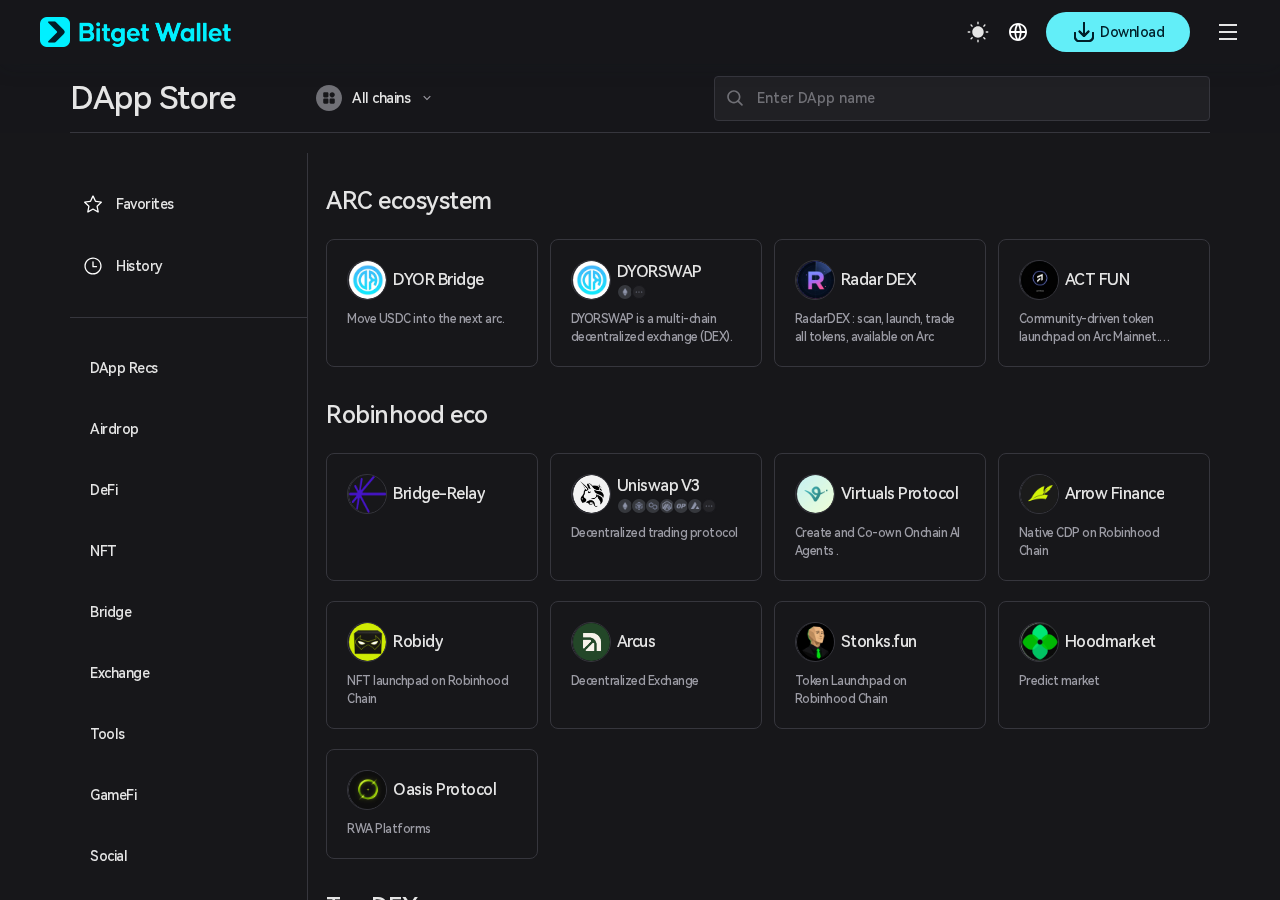Select the Bridge category
Viewport: 1280px width, 900px height.
coord(111,612)
